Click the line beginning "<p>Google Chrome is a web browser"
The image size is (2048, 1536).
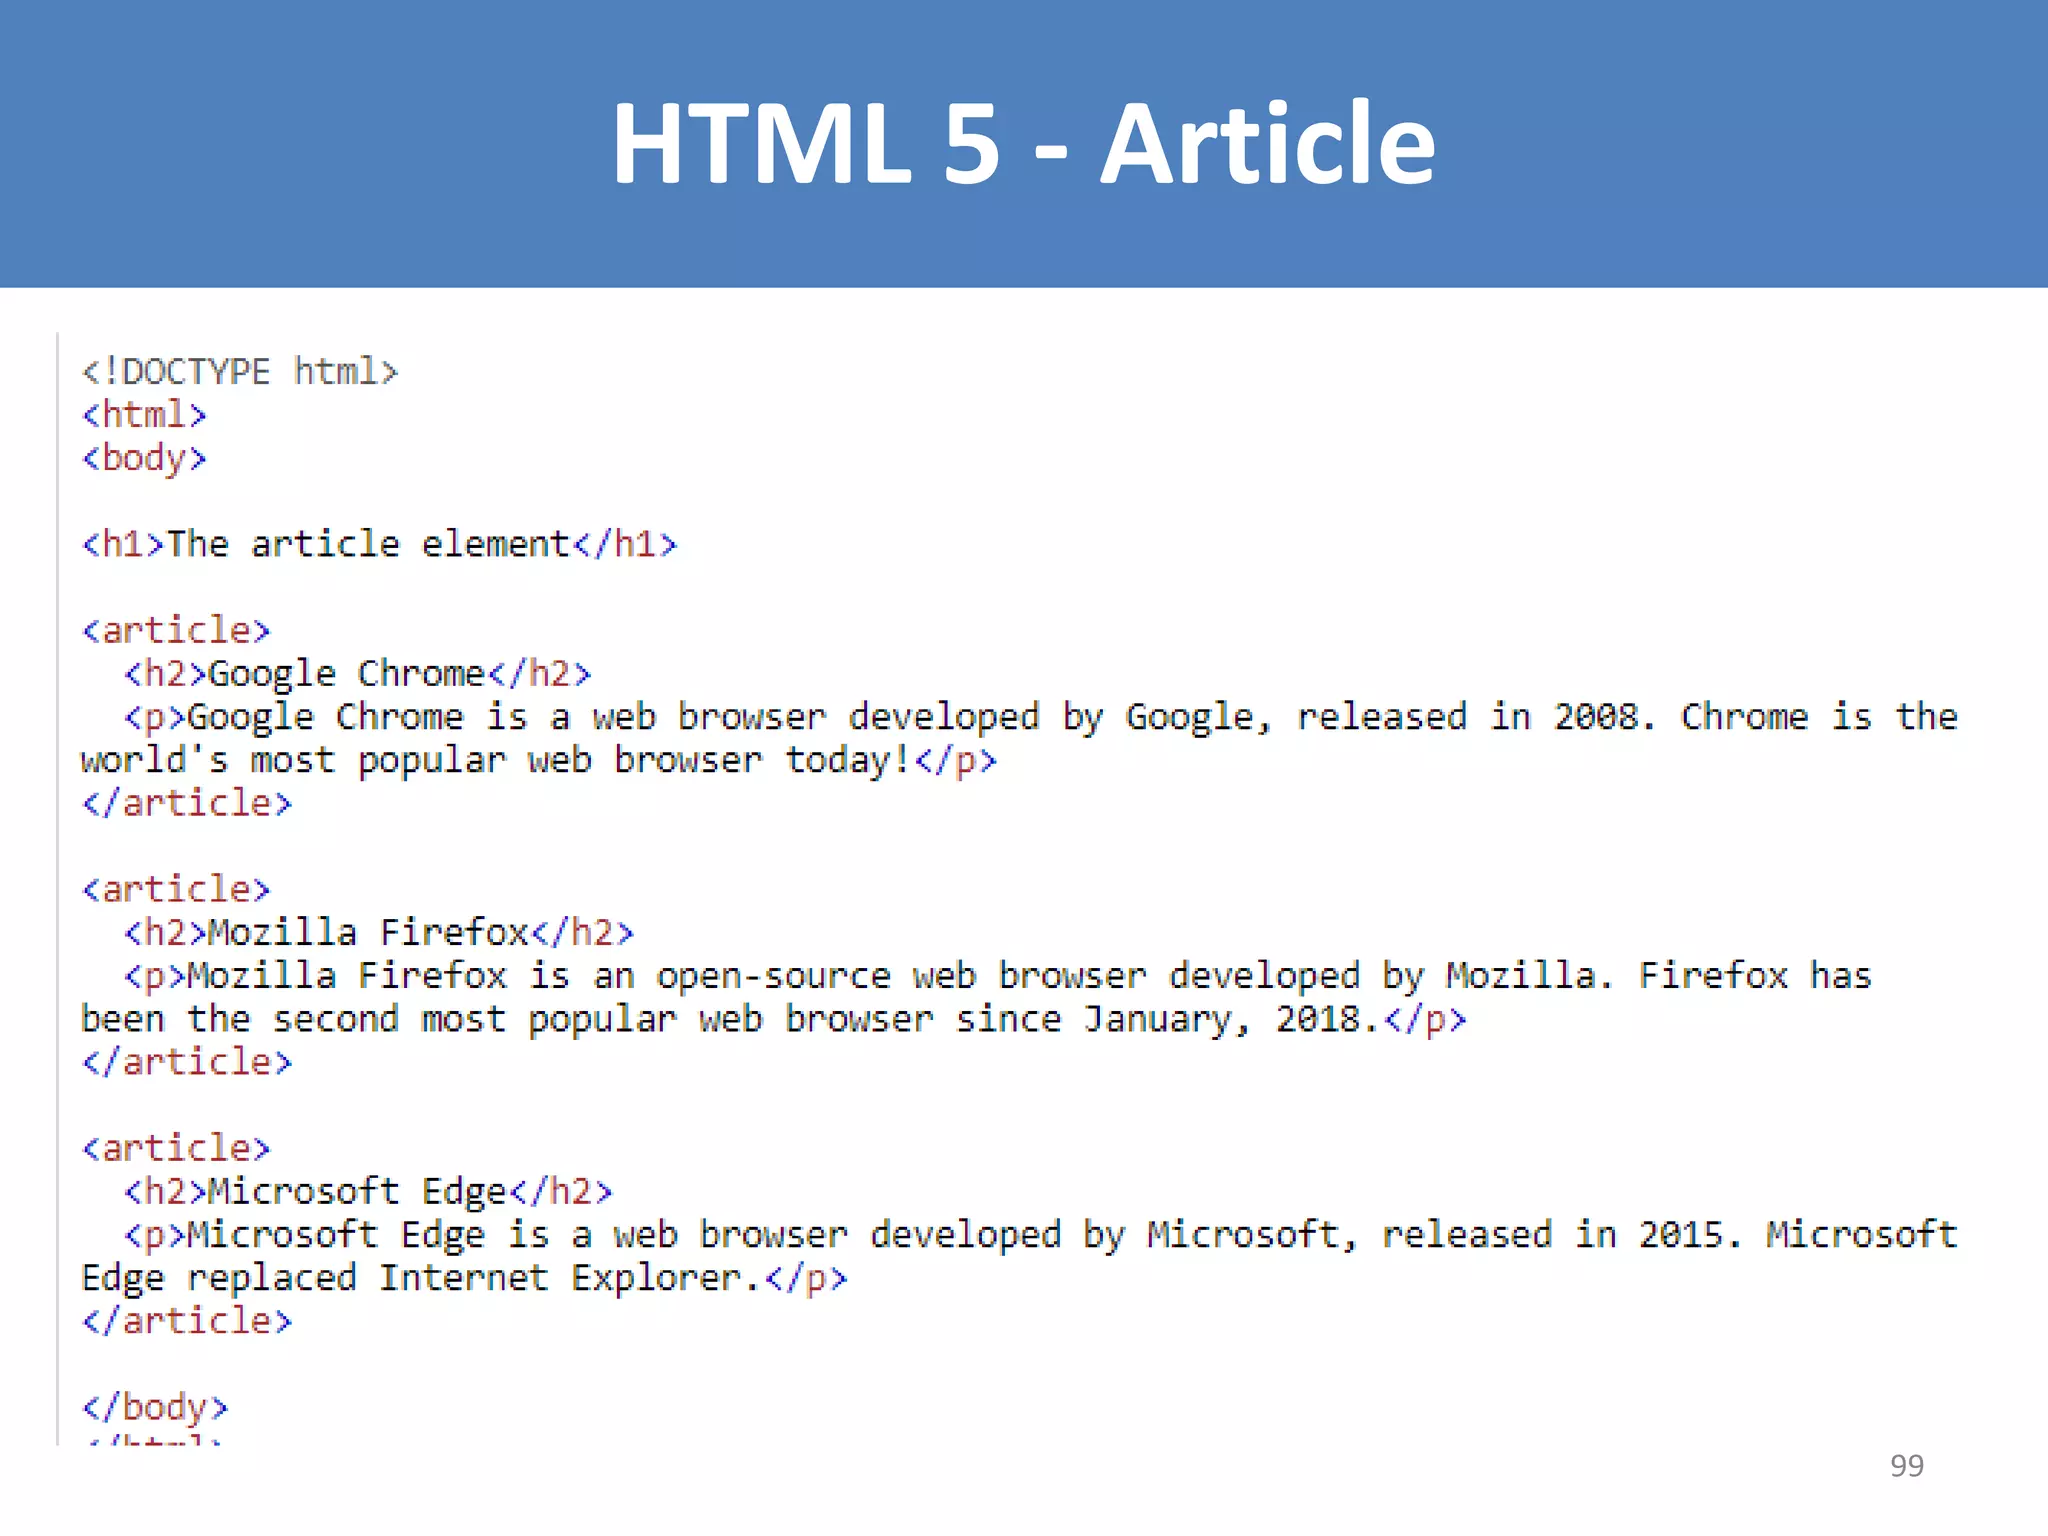point(1040,717)
